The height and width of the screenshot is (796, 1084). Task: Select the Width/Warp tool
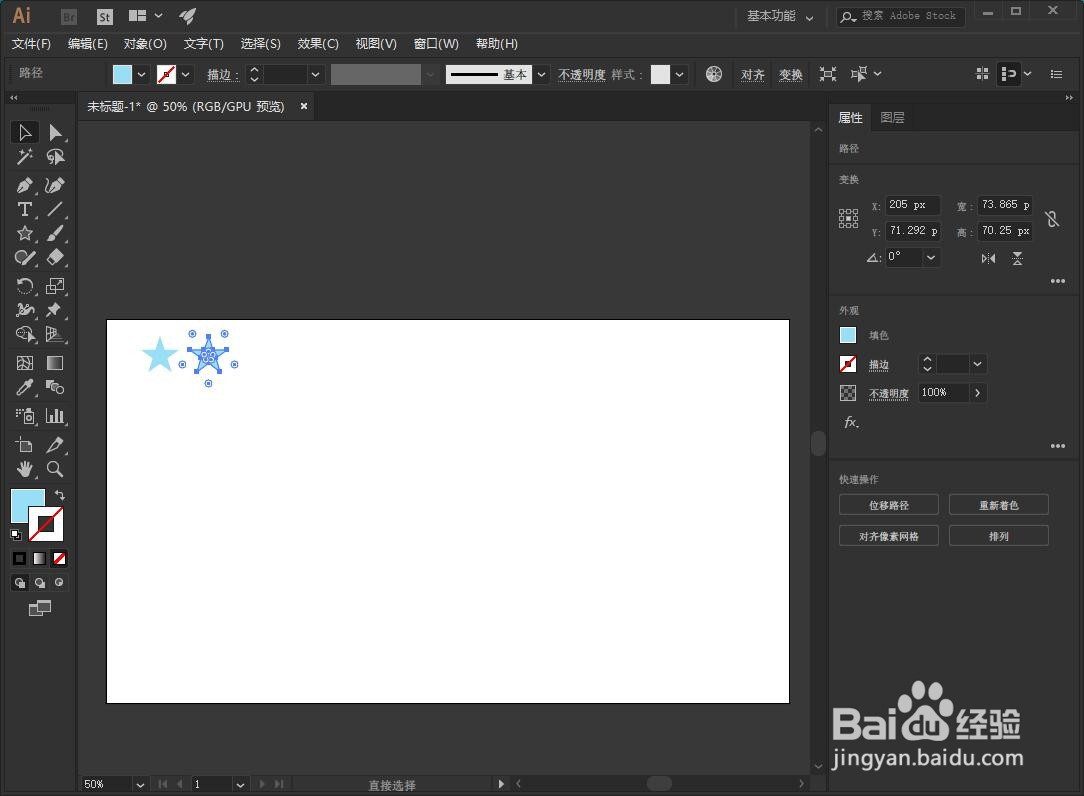25,310
